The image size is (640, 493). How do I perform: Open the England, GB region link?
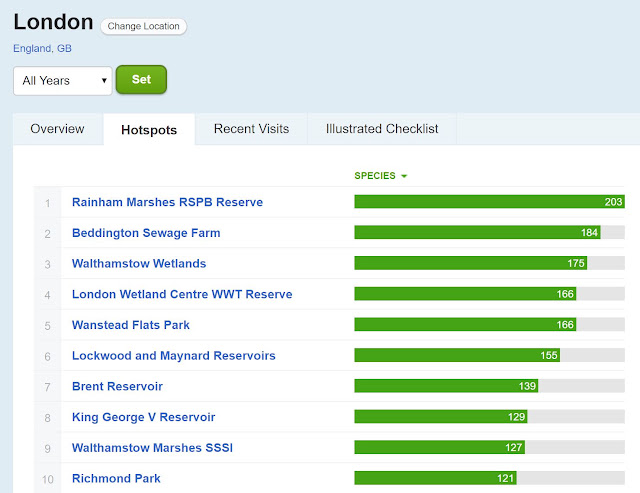point(42,49)
